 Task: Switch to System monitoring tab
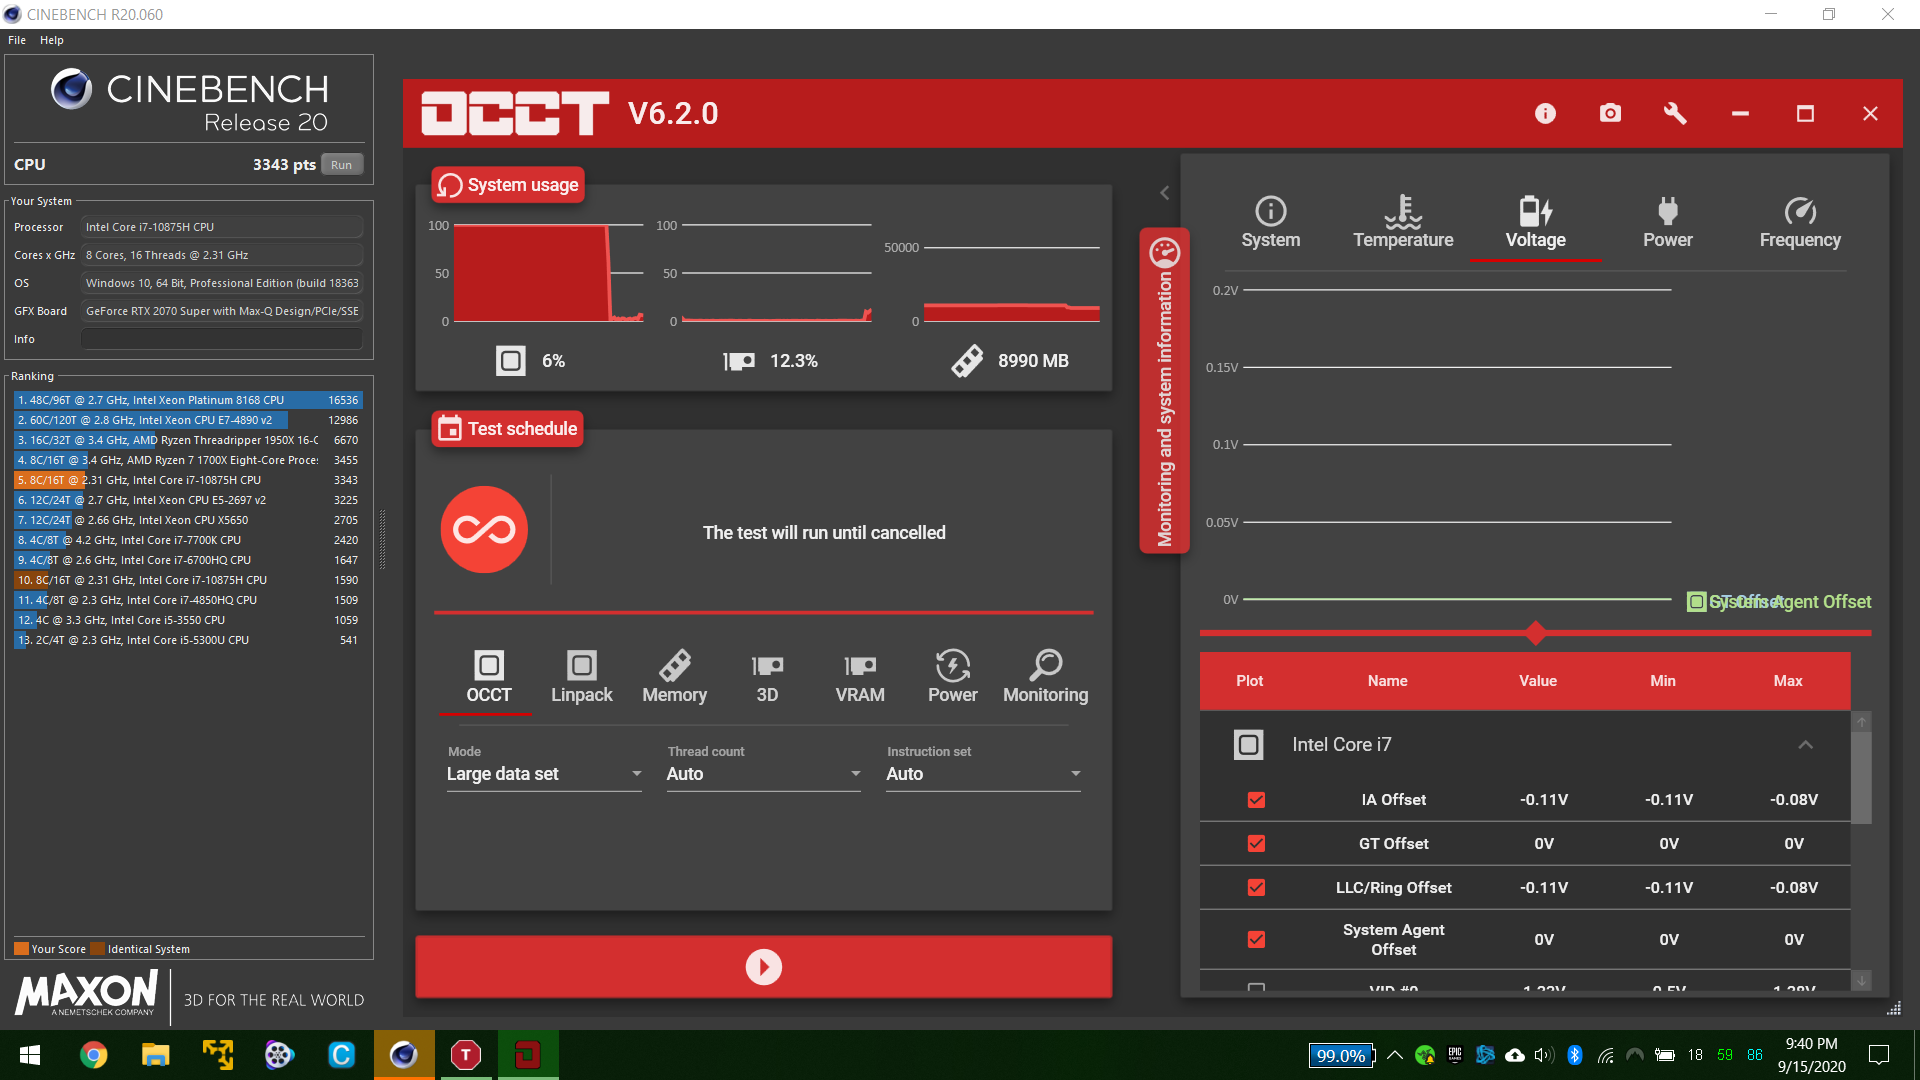coord(1271,223)
